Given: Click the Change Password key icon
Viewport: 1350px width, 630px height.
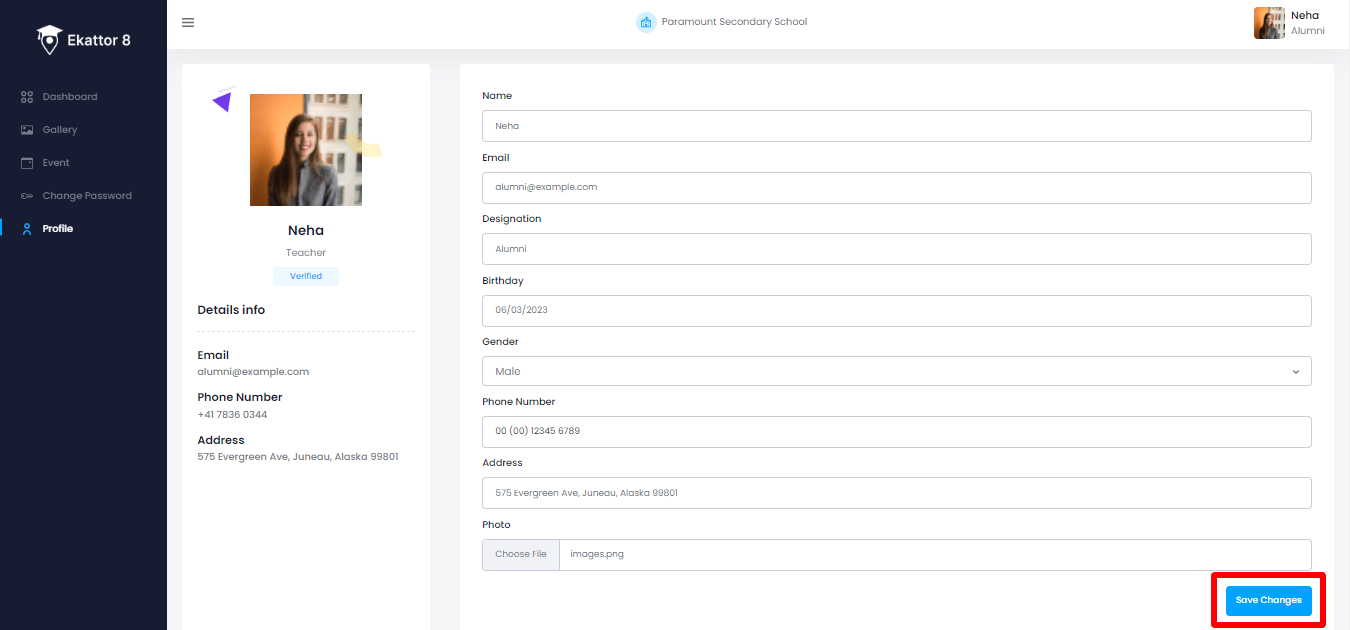Looking at the screenshot, I should coord(27,196).
